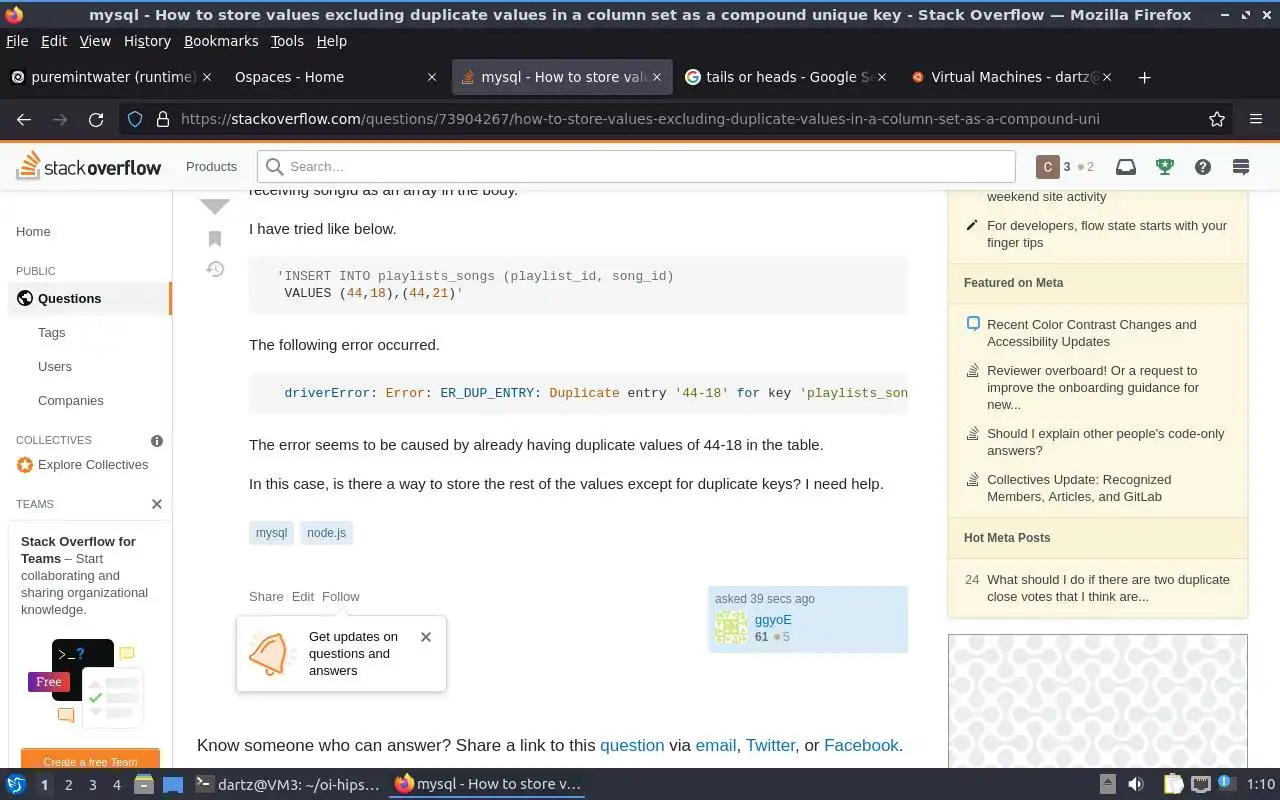Open Users in the left sidebar
Image resolution: width=1280 pixels, height=800 pixels.
pyautogui.click(x=55, y=366)
